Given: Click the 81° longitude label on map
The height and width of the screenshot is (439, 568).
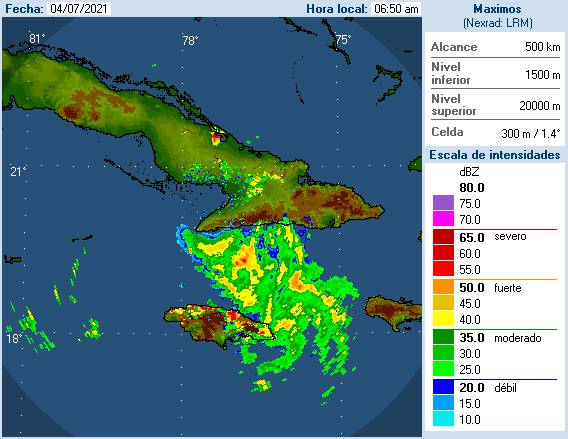Looking at the screenshot, I should click(x=37, y=38).
